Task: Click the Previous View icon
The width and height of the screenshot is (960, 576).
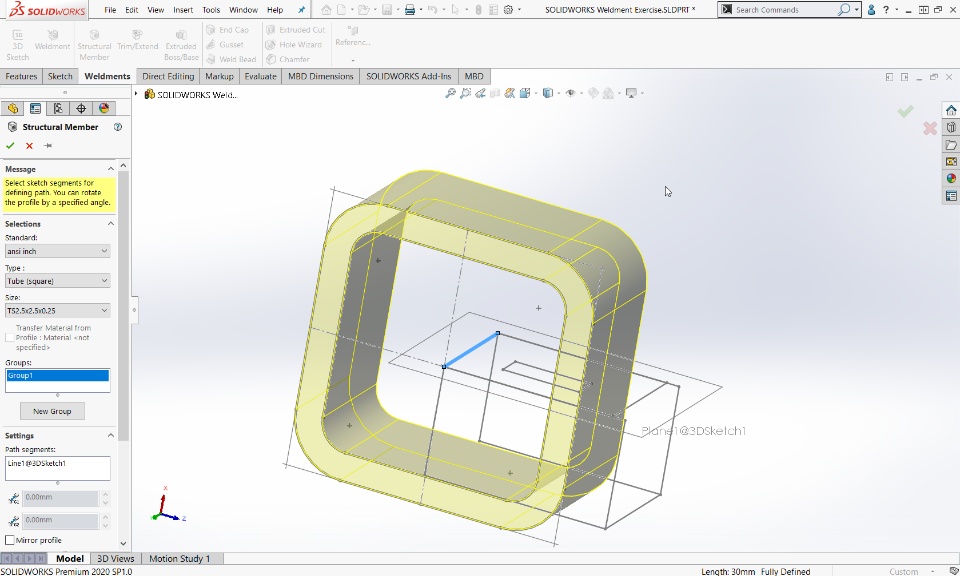Action: point(481,93)
